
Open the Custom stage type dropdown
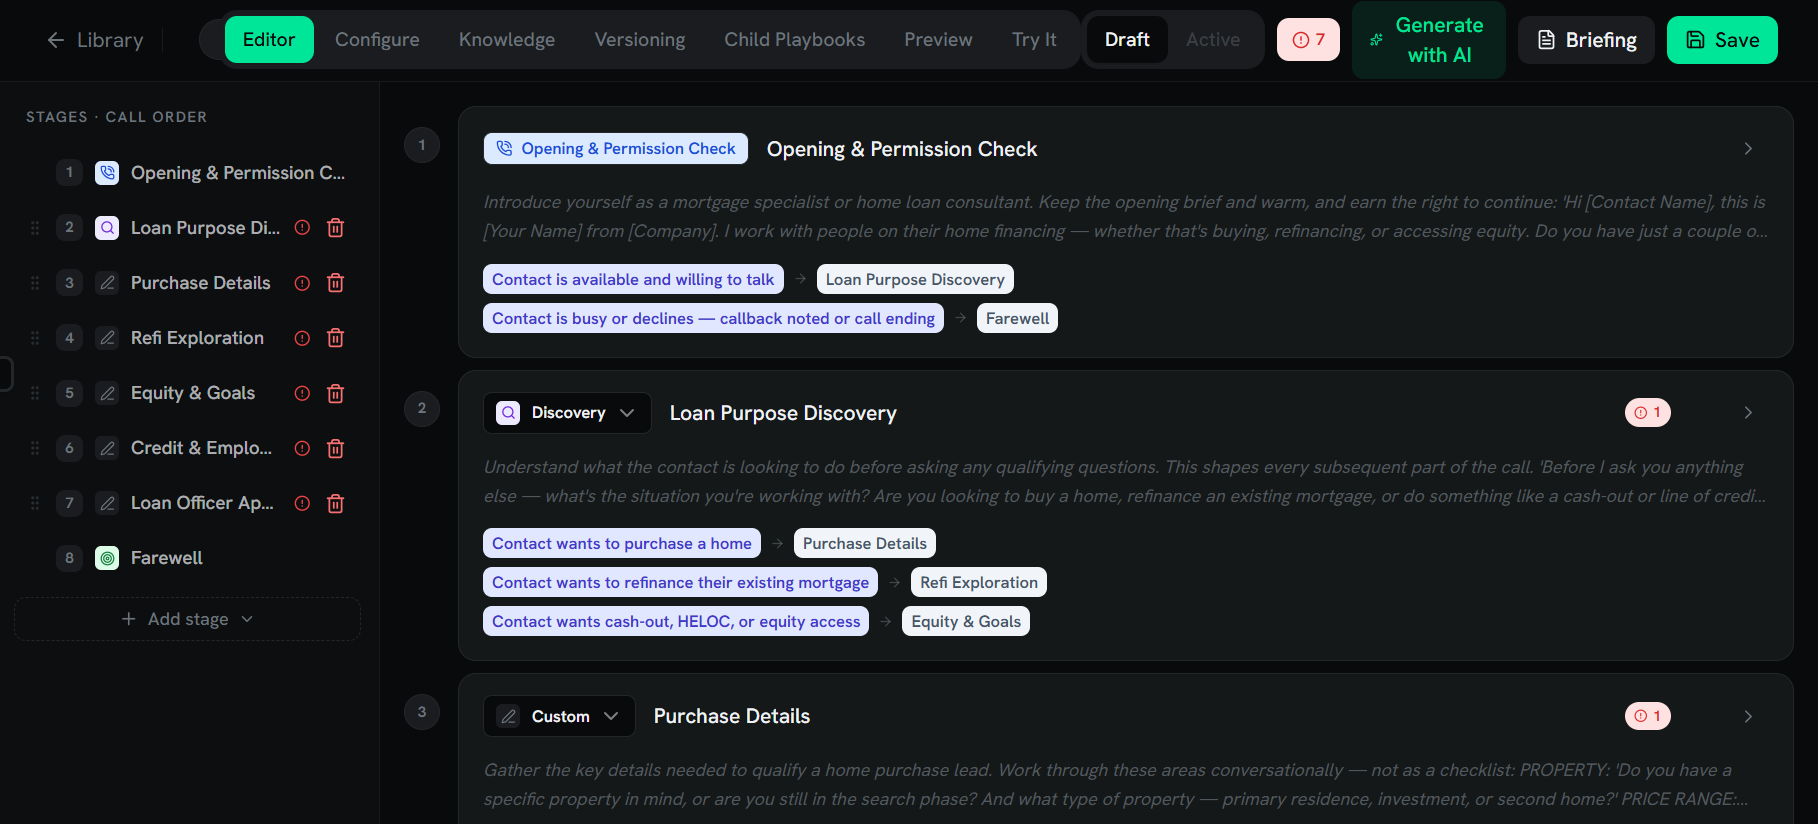[559, 716]
